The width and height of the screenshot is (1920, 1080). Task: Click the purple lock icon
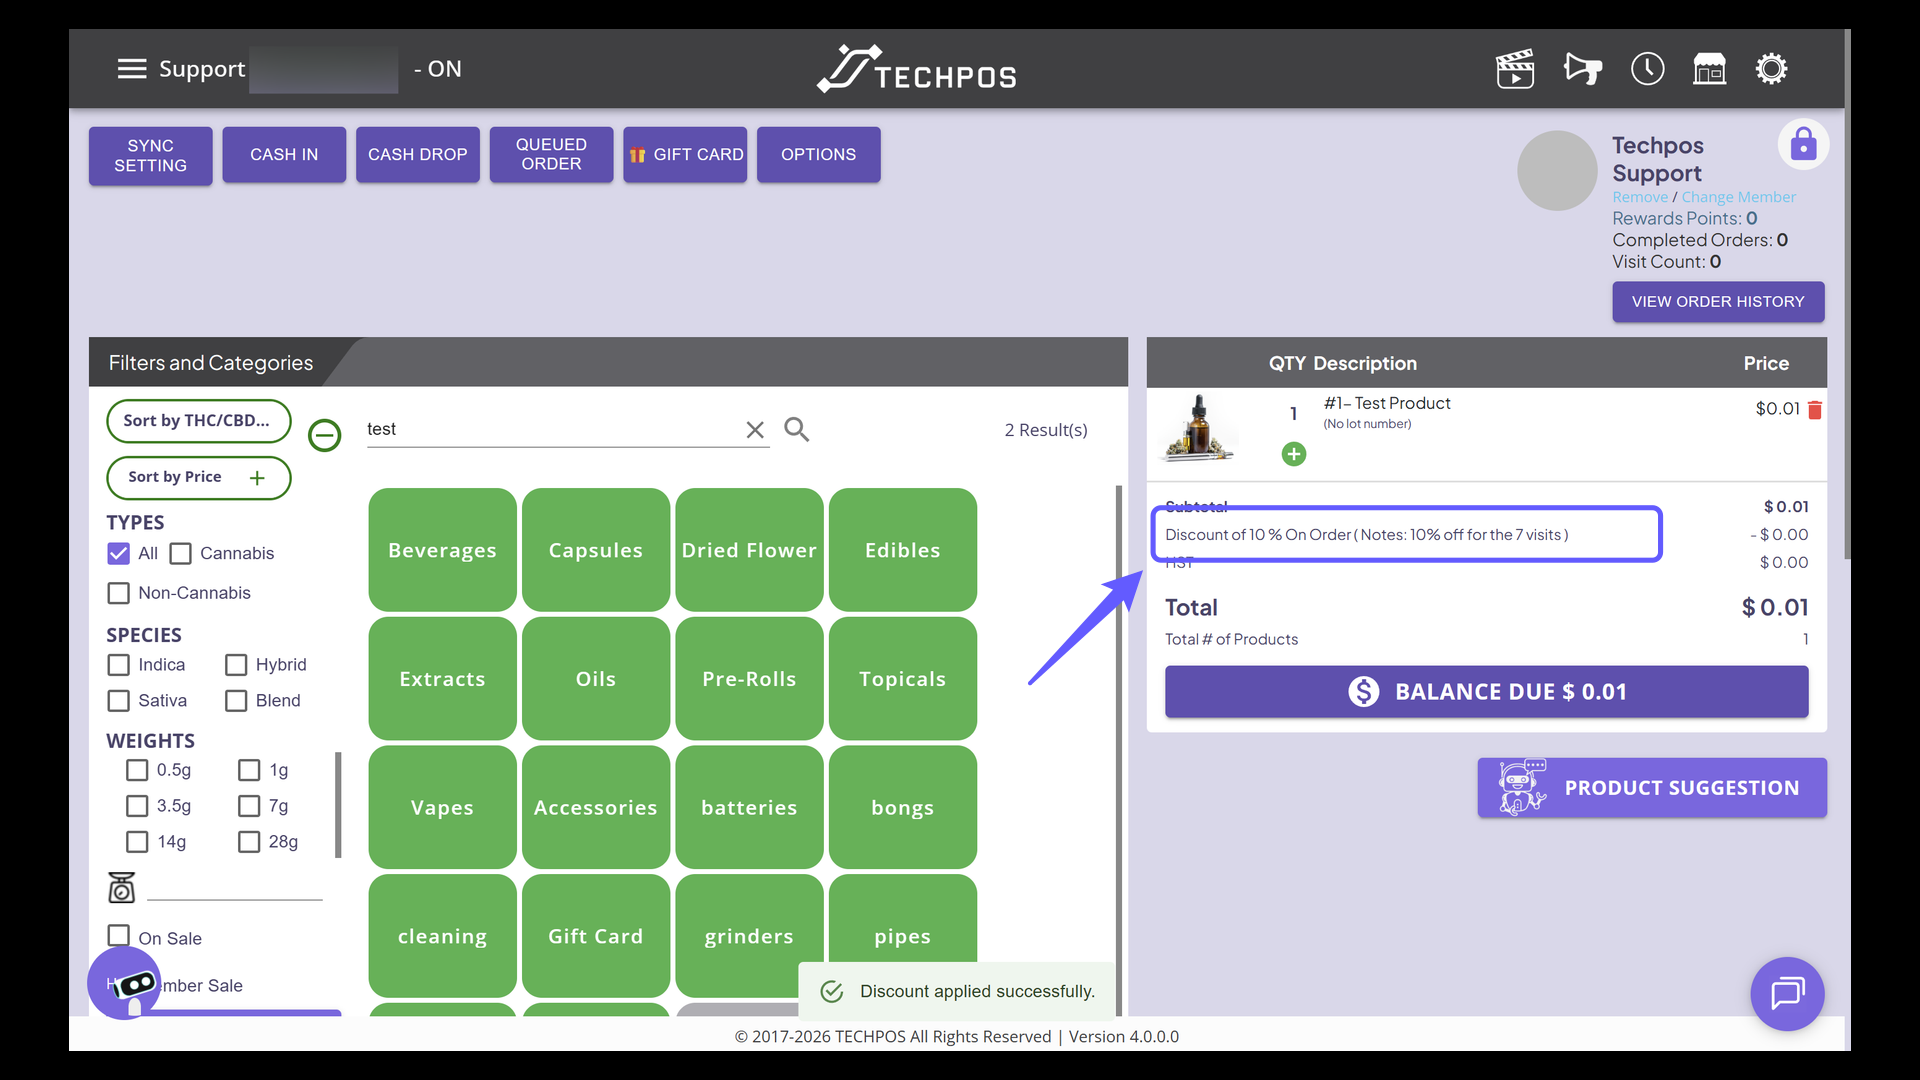point(1803,145)
